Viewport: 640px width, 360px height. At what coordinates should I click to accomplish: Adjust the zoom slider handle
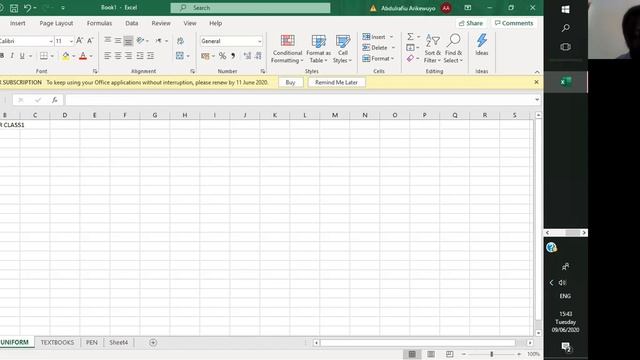tap(491, 354)
